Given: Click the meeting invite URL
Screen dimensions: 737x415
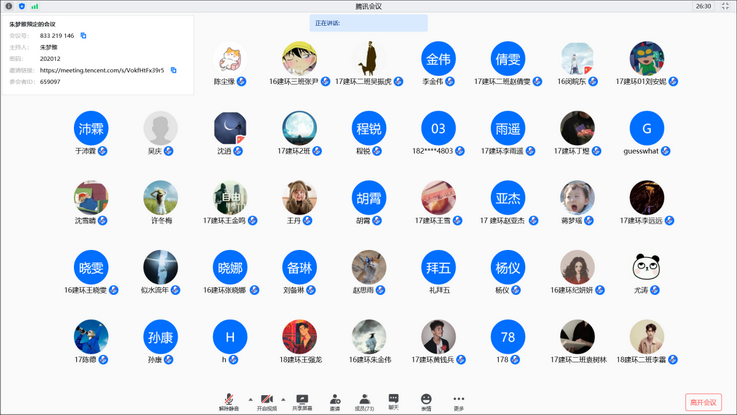Looking at the screenshot, I should (102, 70).
